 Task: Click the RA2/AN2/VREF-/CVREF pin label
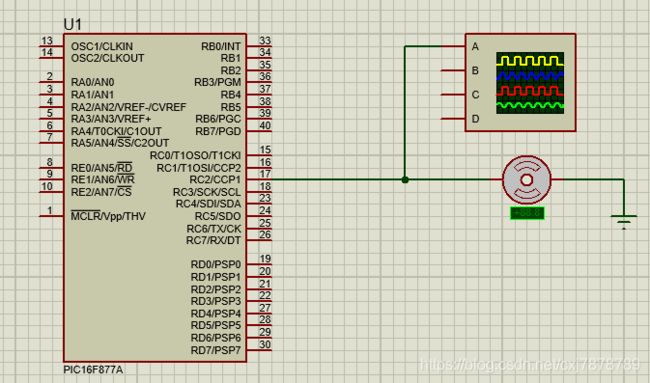129,107
